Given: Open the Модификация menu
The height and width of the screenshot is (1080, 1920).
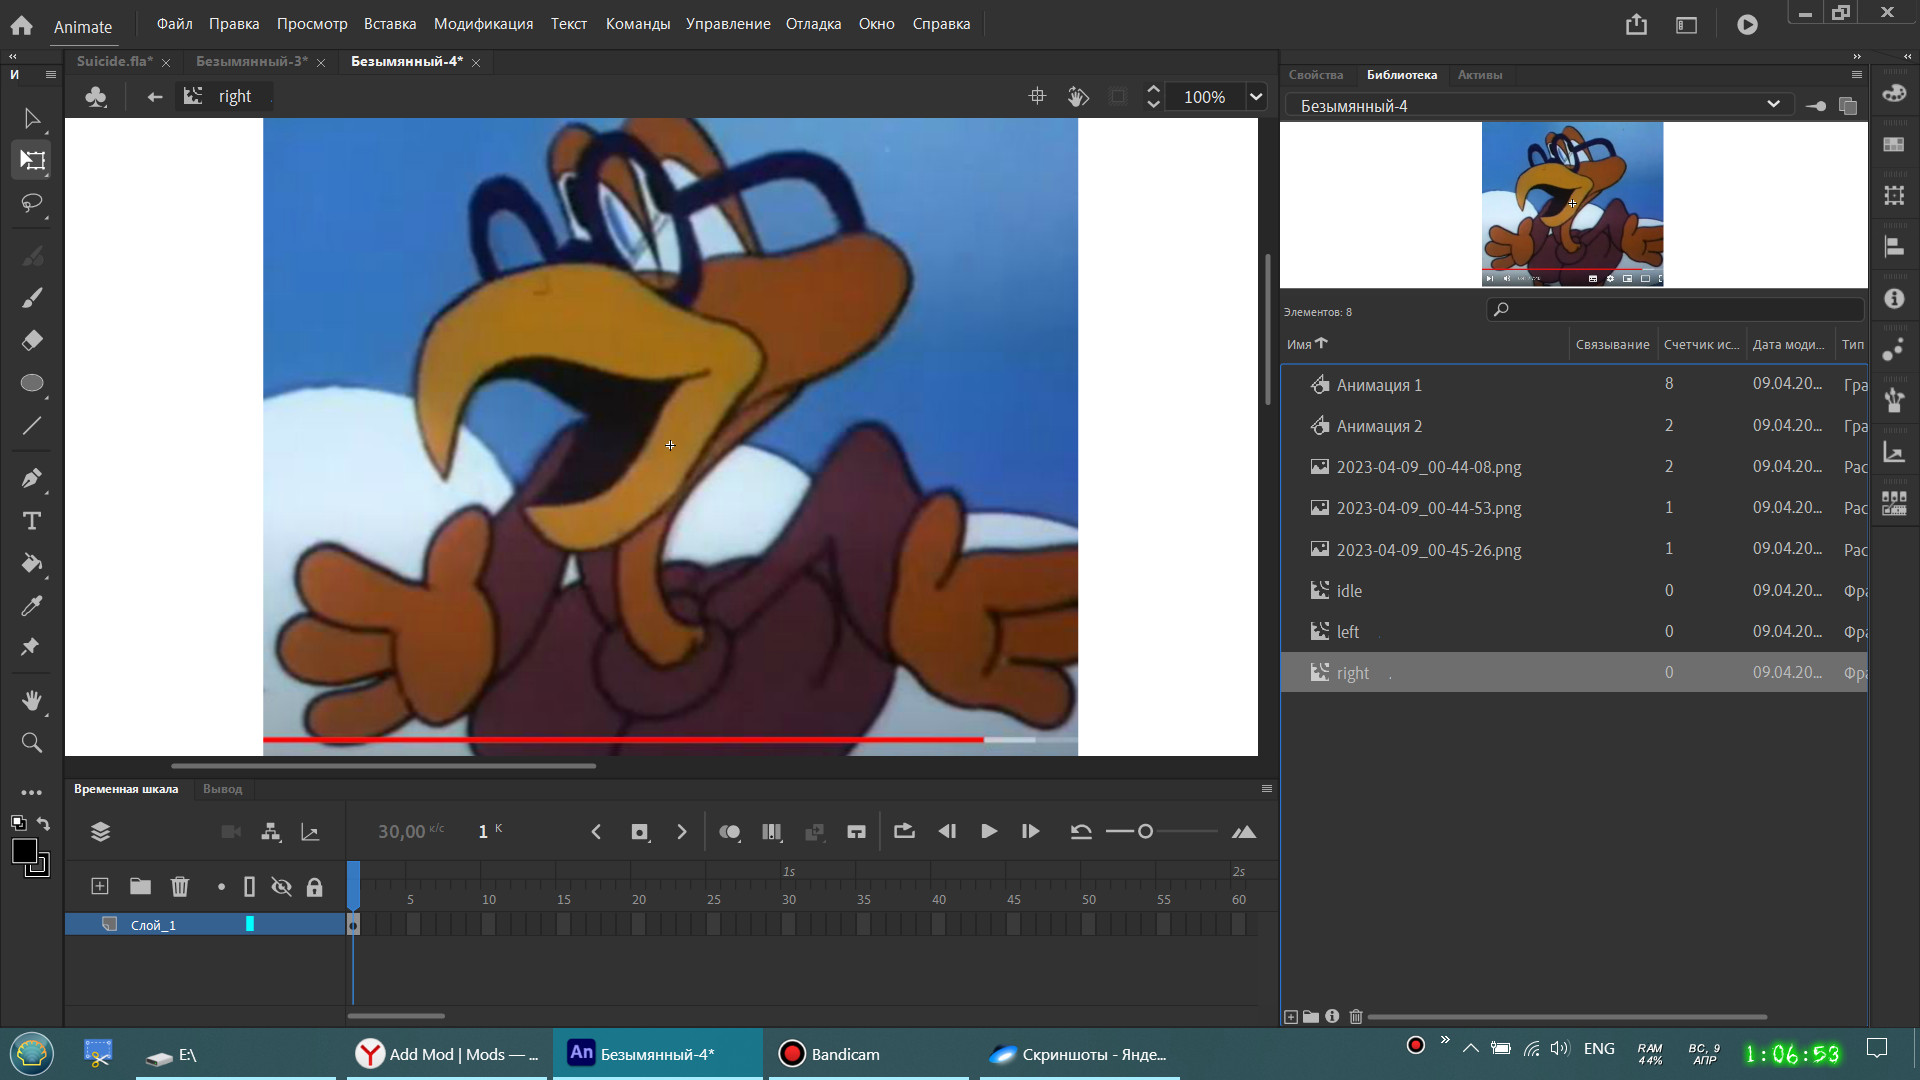Looking at the screenshot, I should [483, 24].
